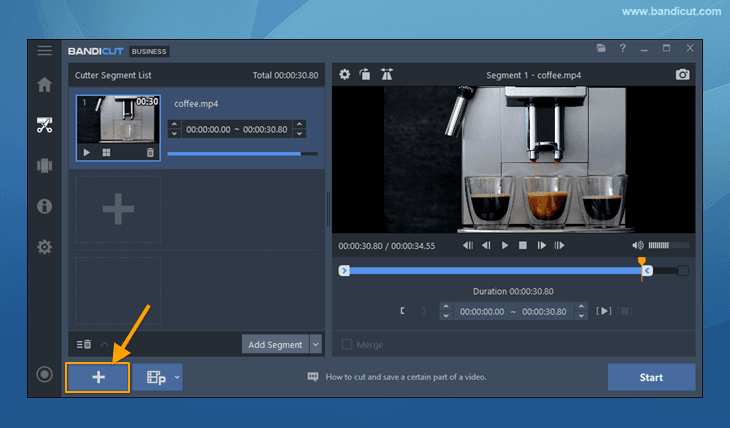This screenshot has width=730, height=428.
Task: Open the help chat bubble icon
Action: point(313,377)
